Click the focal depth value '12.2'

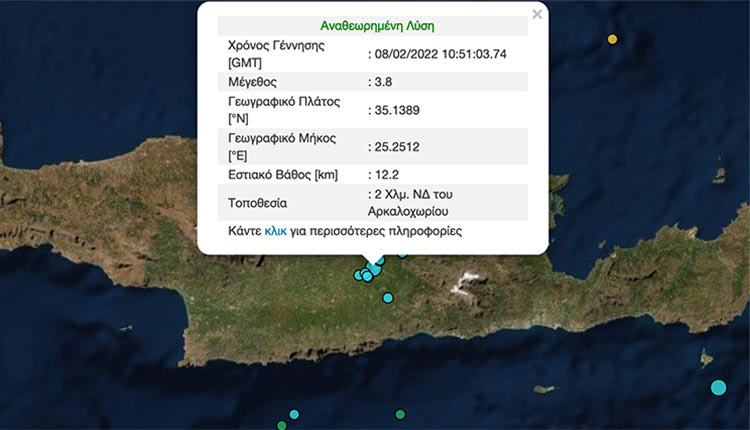pos(386,175)
